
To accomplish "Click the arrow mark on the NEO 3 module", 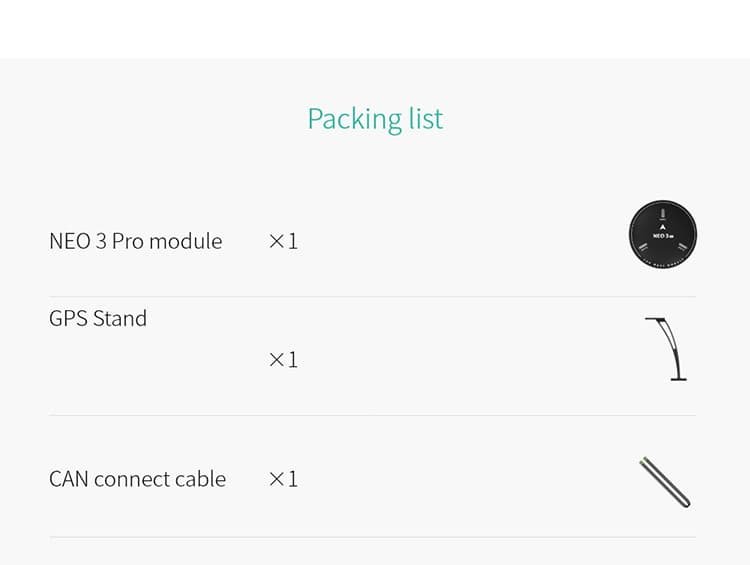I will pos(662,227).
